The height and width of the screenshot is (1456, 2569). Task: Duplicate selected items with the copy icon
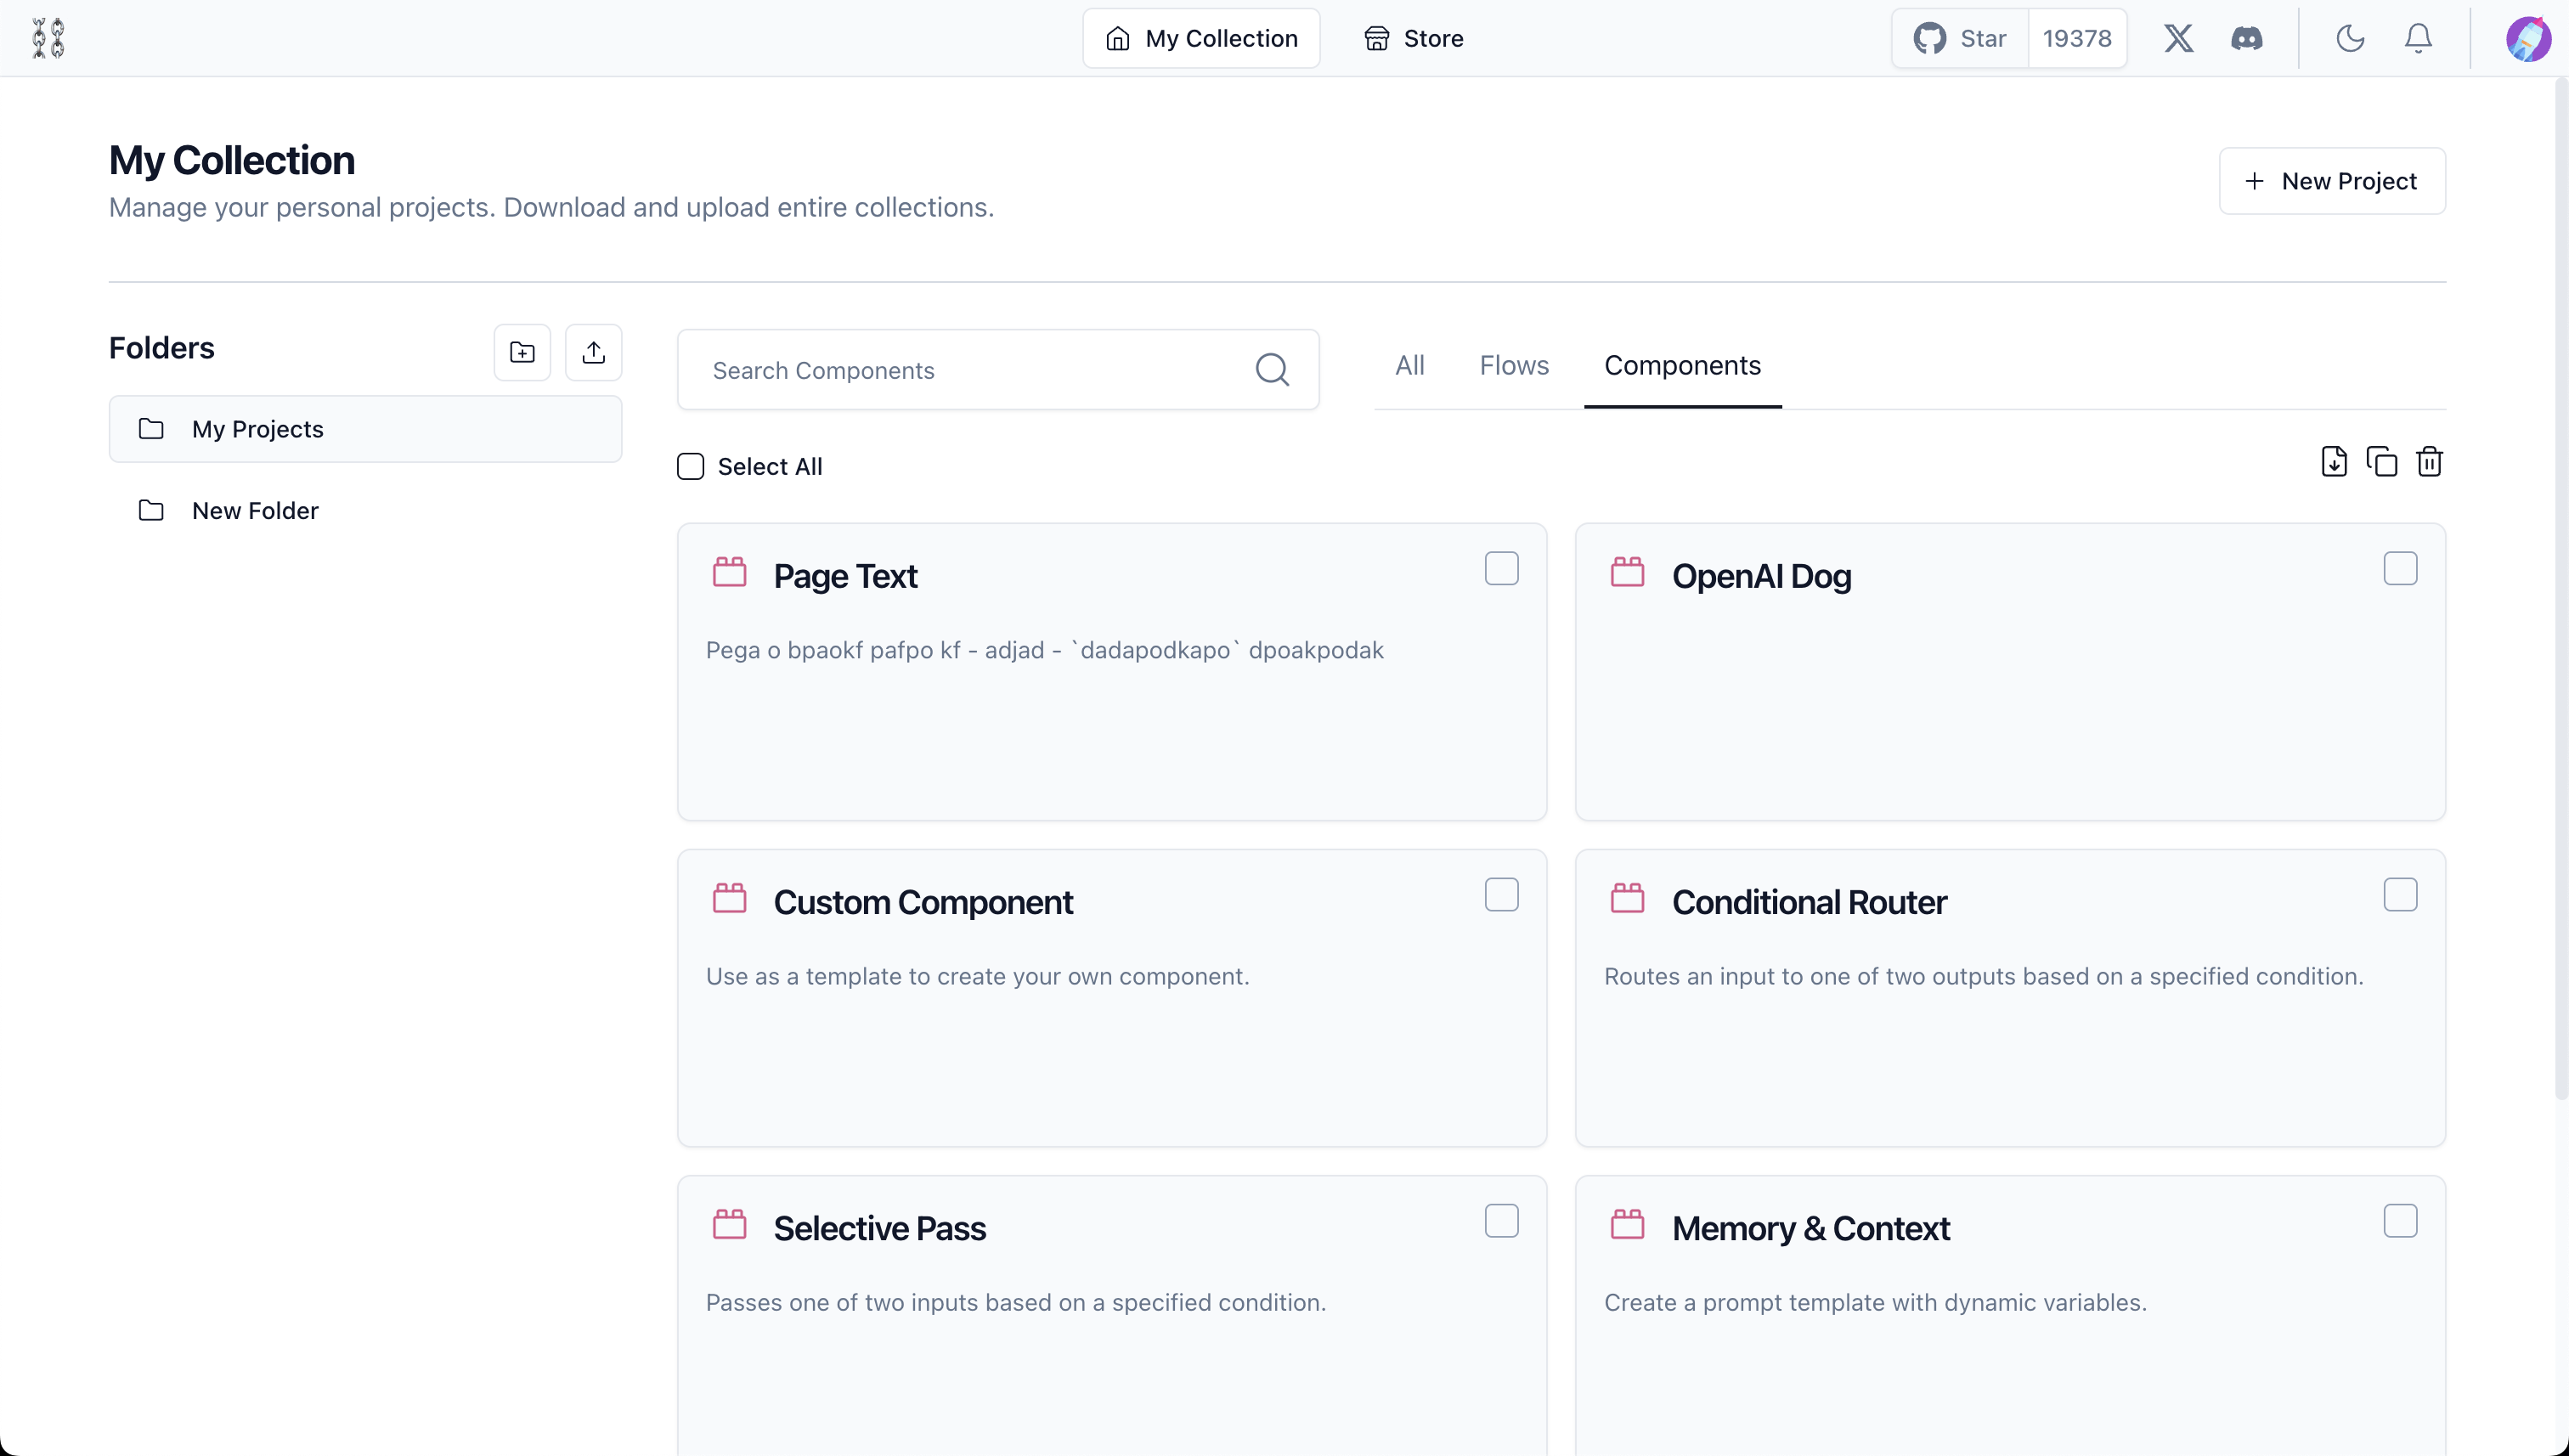pos(2381,462)
